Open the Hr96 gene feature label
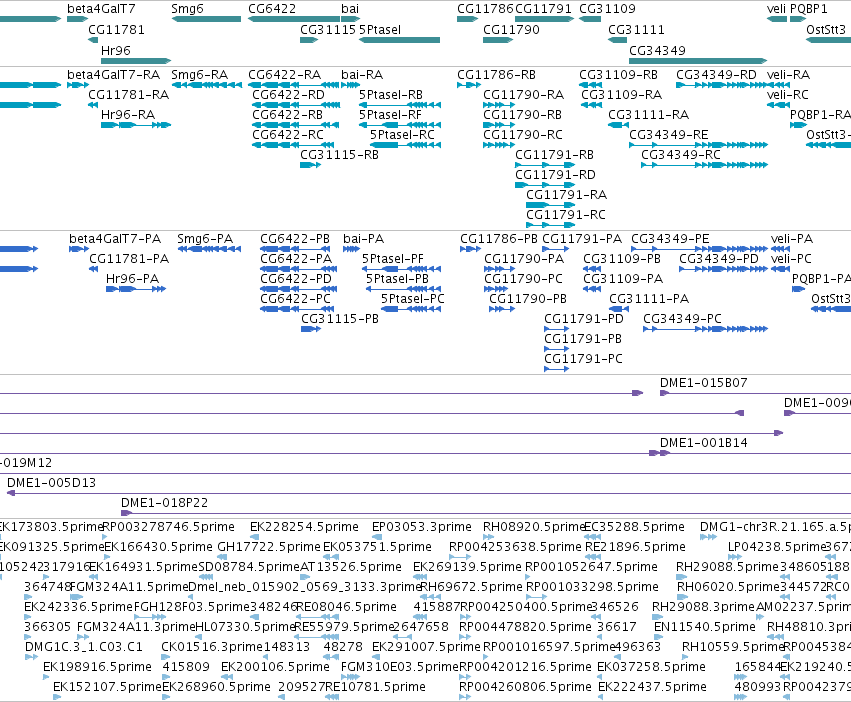Viewport: 851px width, 702px height. coord(116,50)
